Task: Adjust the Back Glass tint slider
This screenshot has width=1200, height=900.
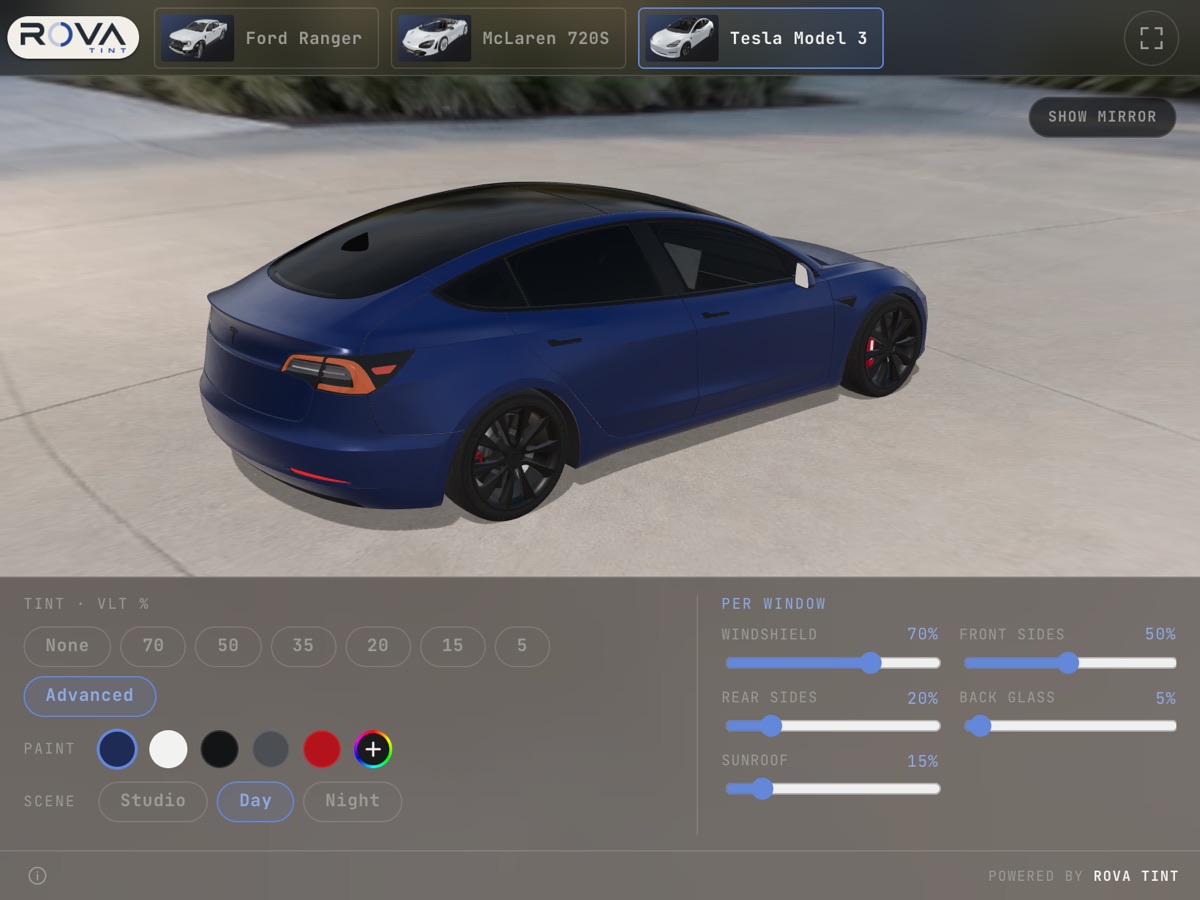Action: 1070,726
